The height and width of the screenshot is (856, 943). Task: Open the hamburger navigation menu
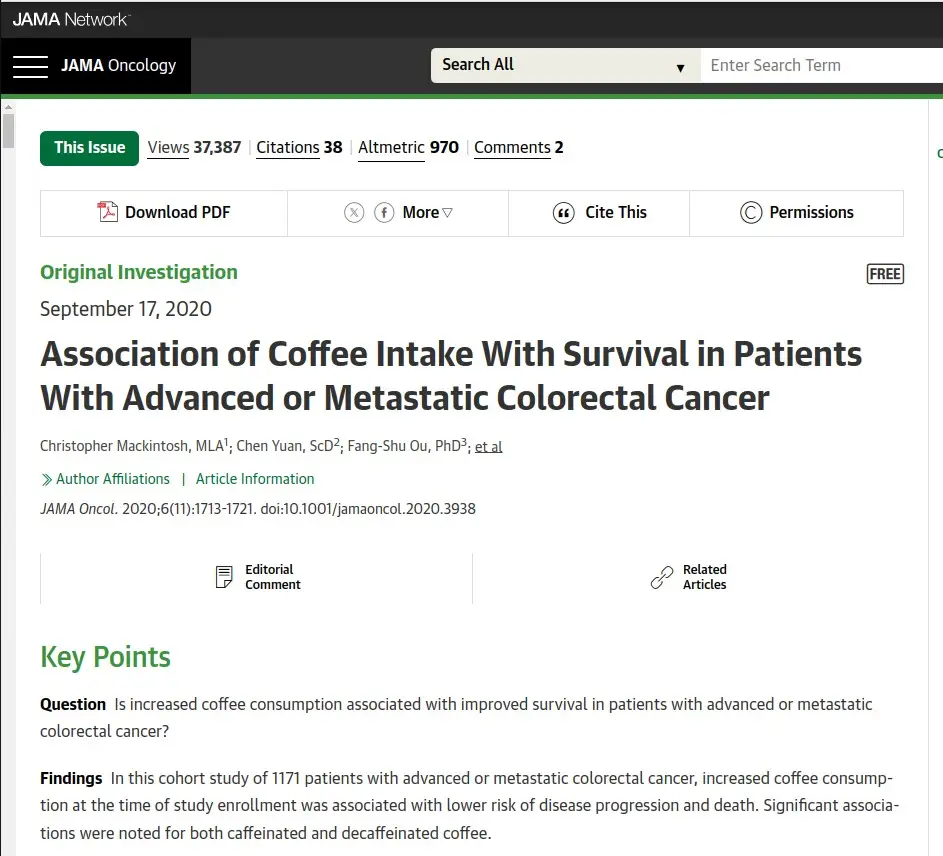coord(30,66)
